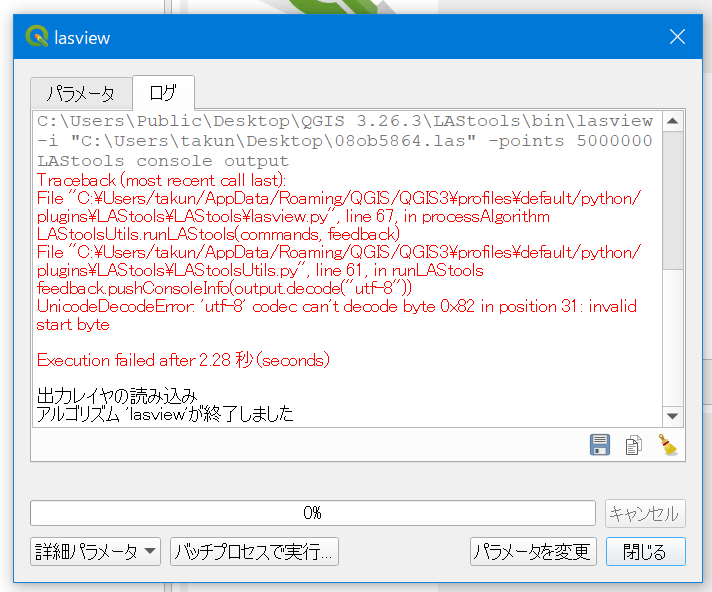This screenshot has width=712, height=592.
Task: Click the UnicodeDecodeError line in log
Action: point(336,316)
